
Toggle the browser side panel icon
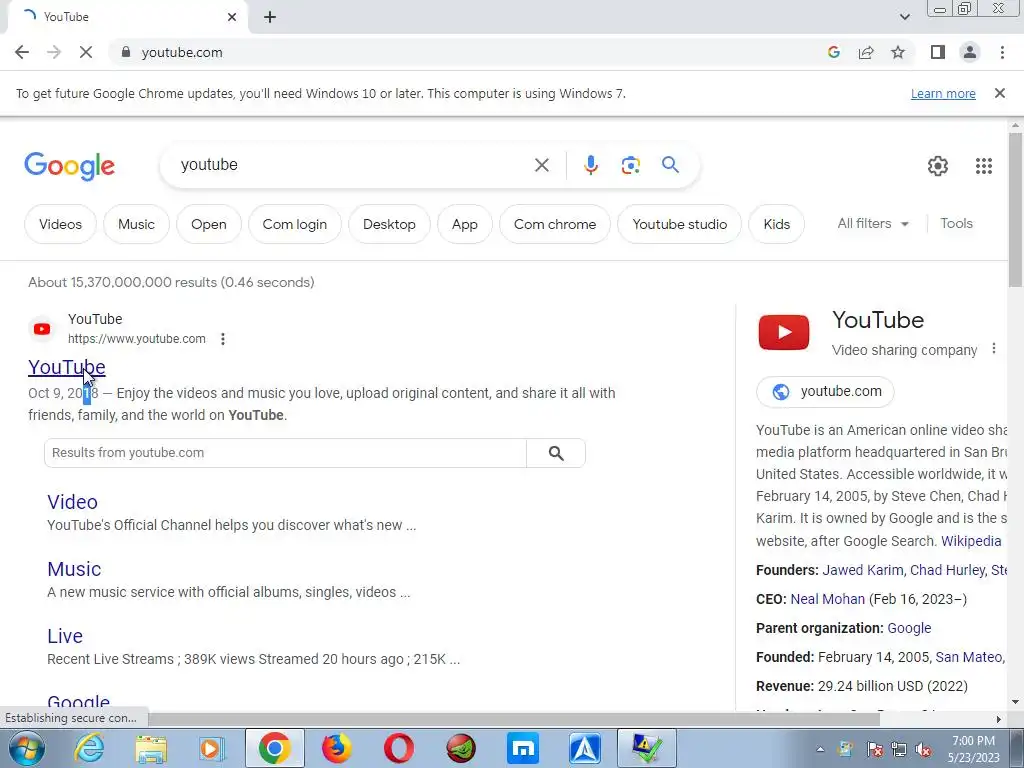click(x=938, y=52)
